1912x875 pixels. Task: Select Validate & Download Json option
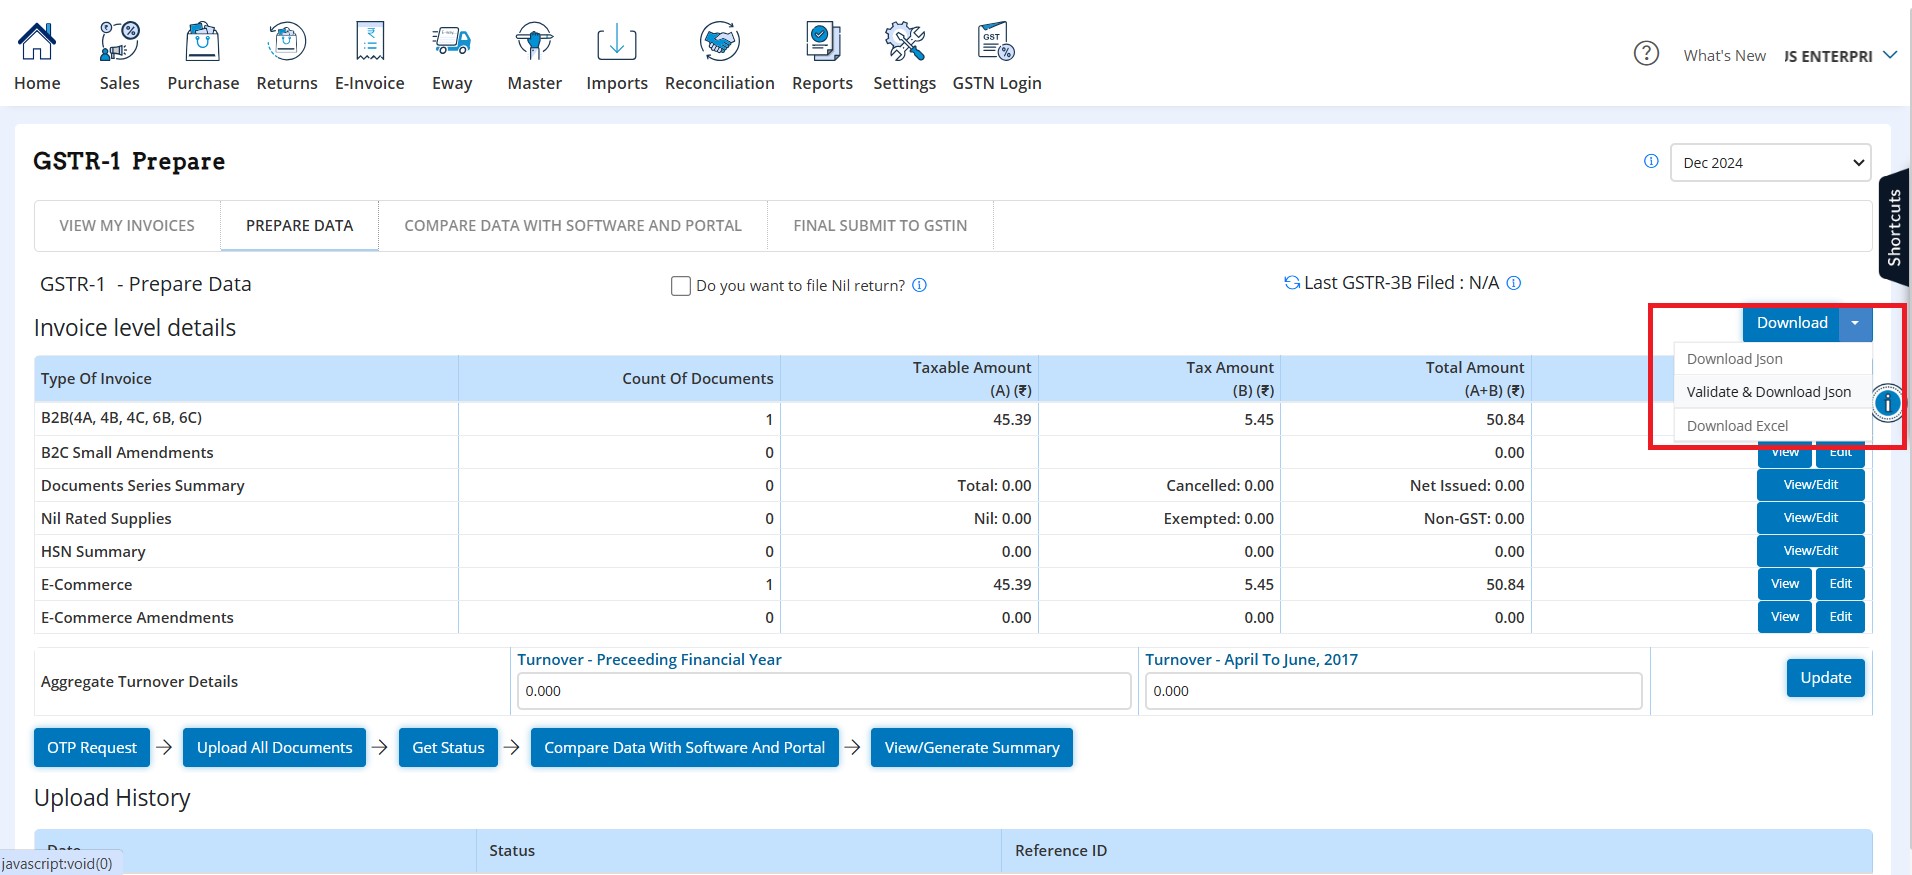[x=1772, y=392]
